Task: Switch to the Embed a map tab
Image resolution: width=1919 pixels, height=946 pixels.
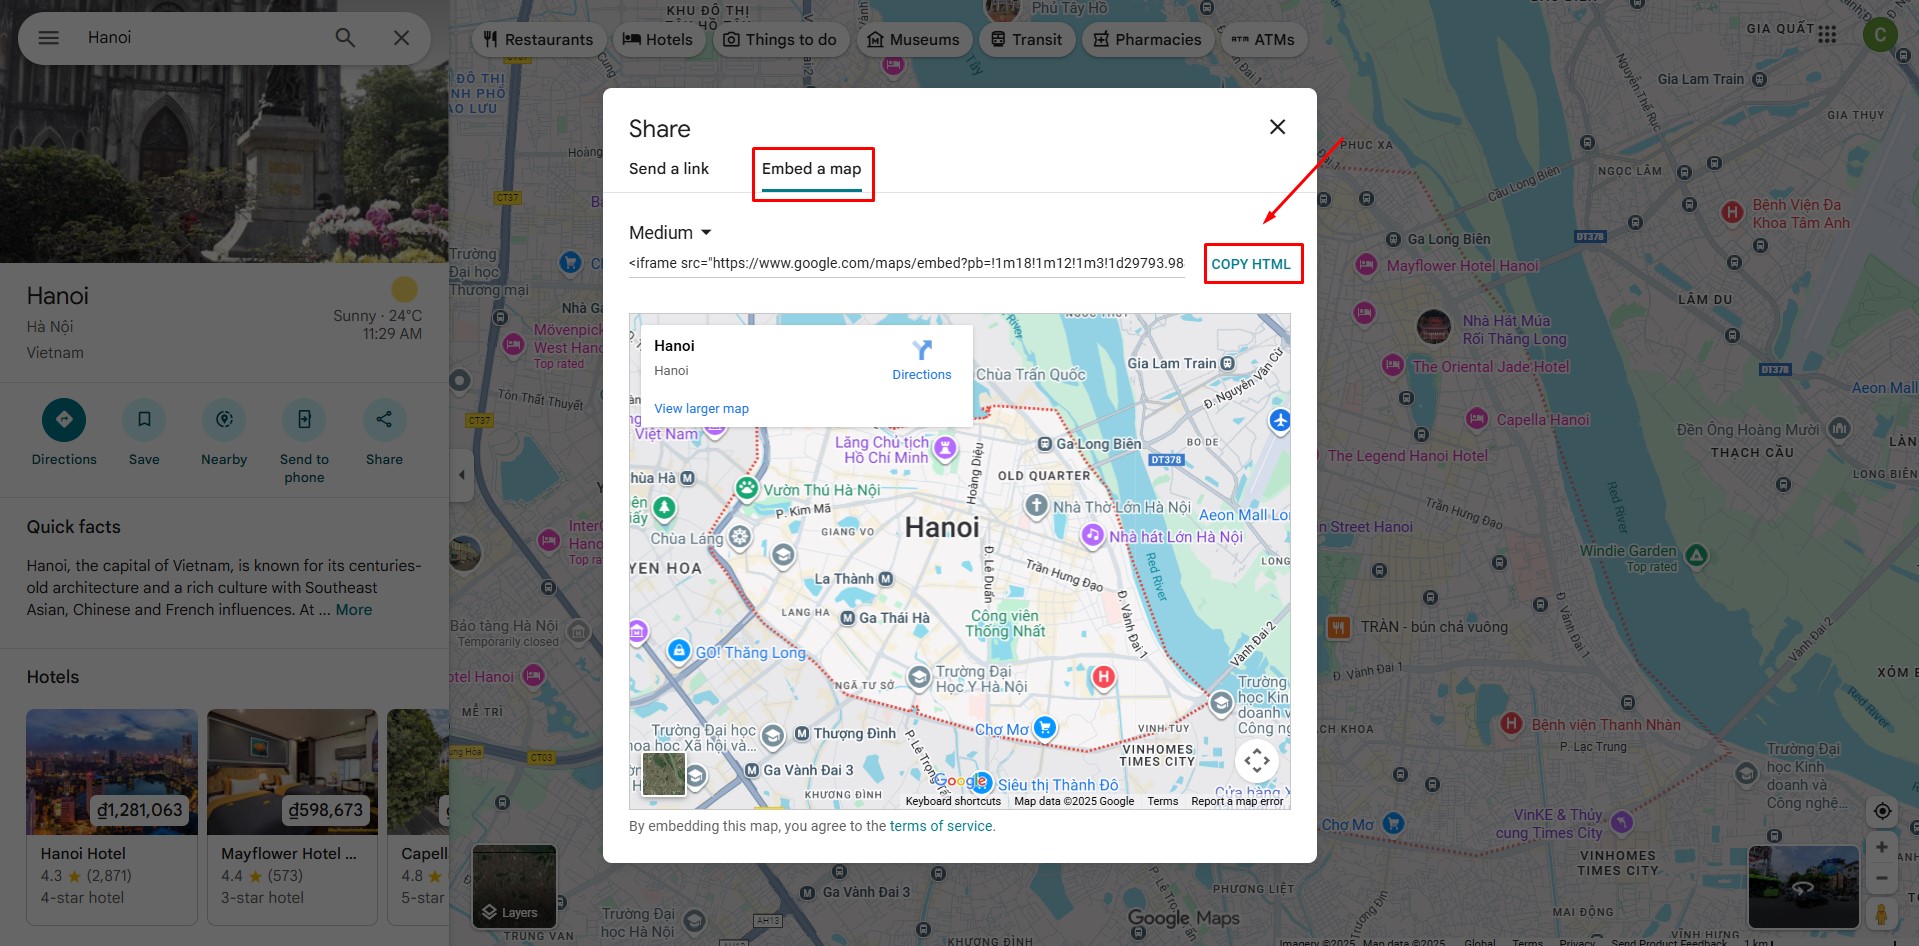Action: coord(811,169)
